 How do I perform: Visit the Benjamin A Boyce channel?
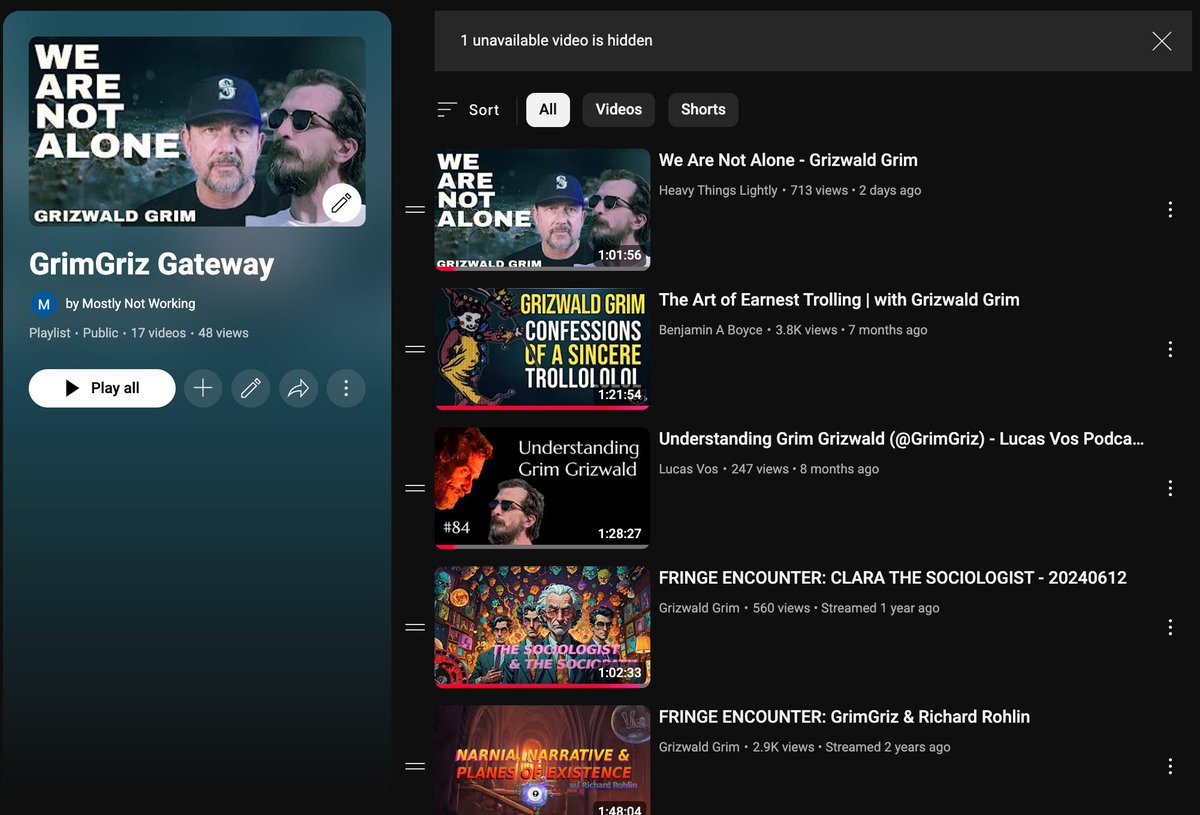tap(711, 330)
